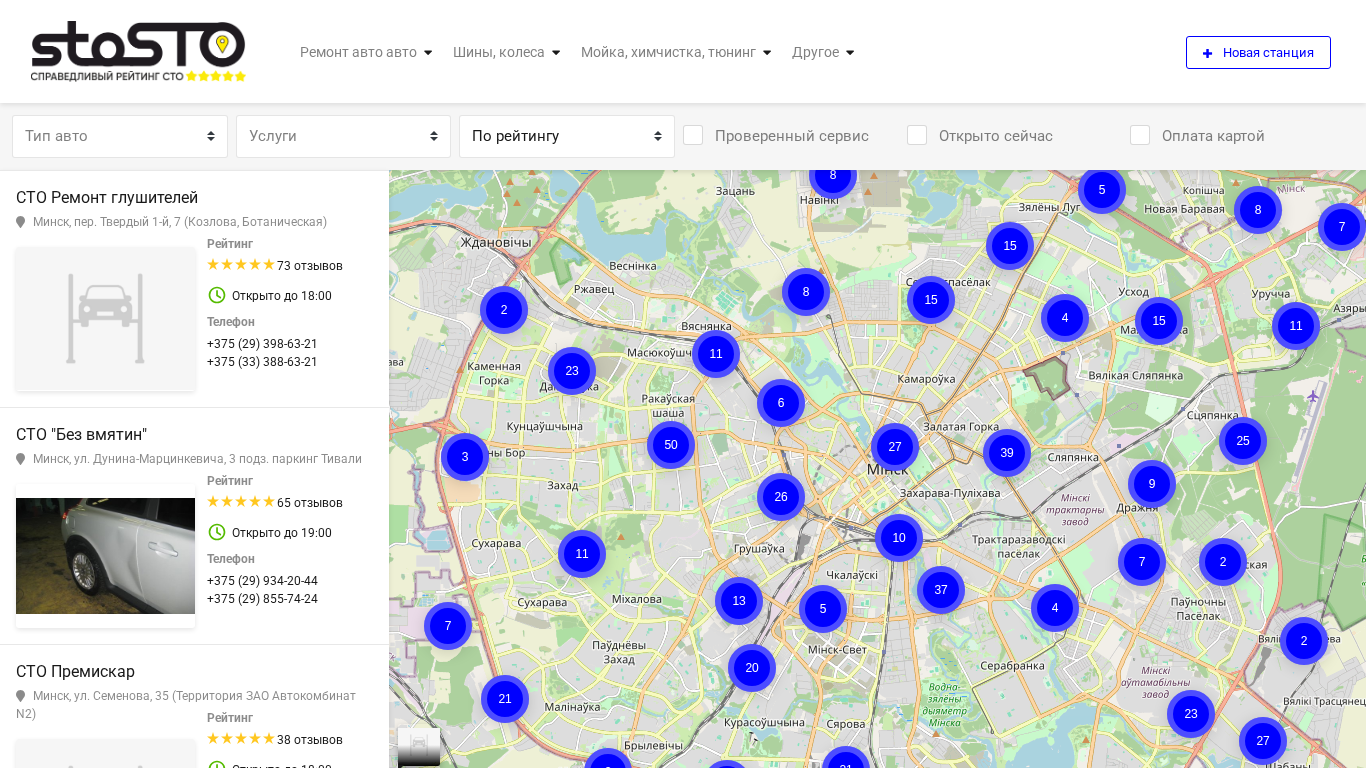Open the По рейтингу sorting dropdown
Viewport: 1366px width, 768px height.
coord(566,136)
